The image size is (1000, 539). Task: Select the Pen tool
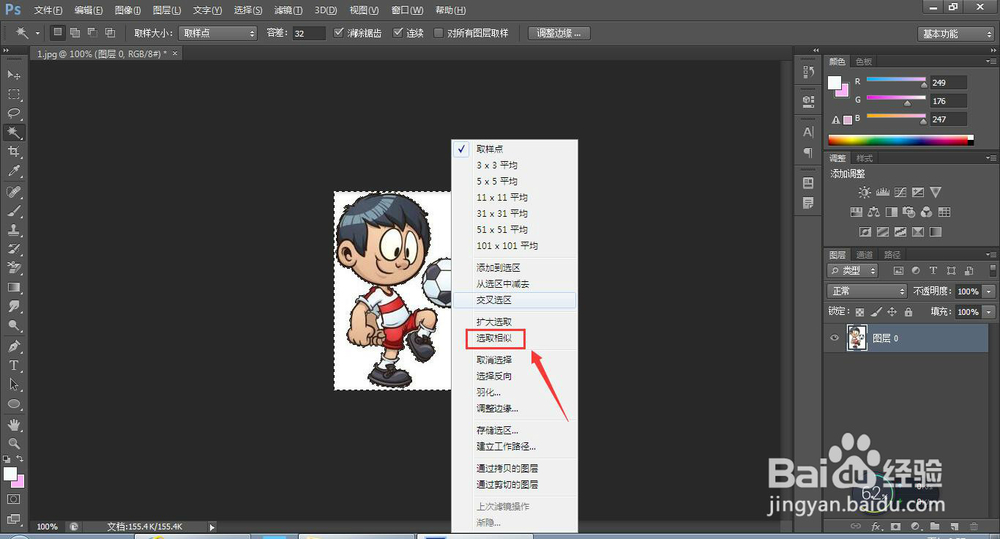point(14,346)
